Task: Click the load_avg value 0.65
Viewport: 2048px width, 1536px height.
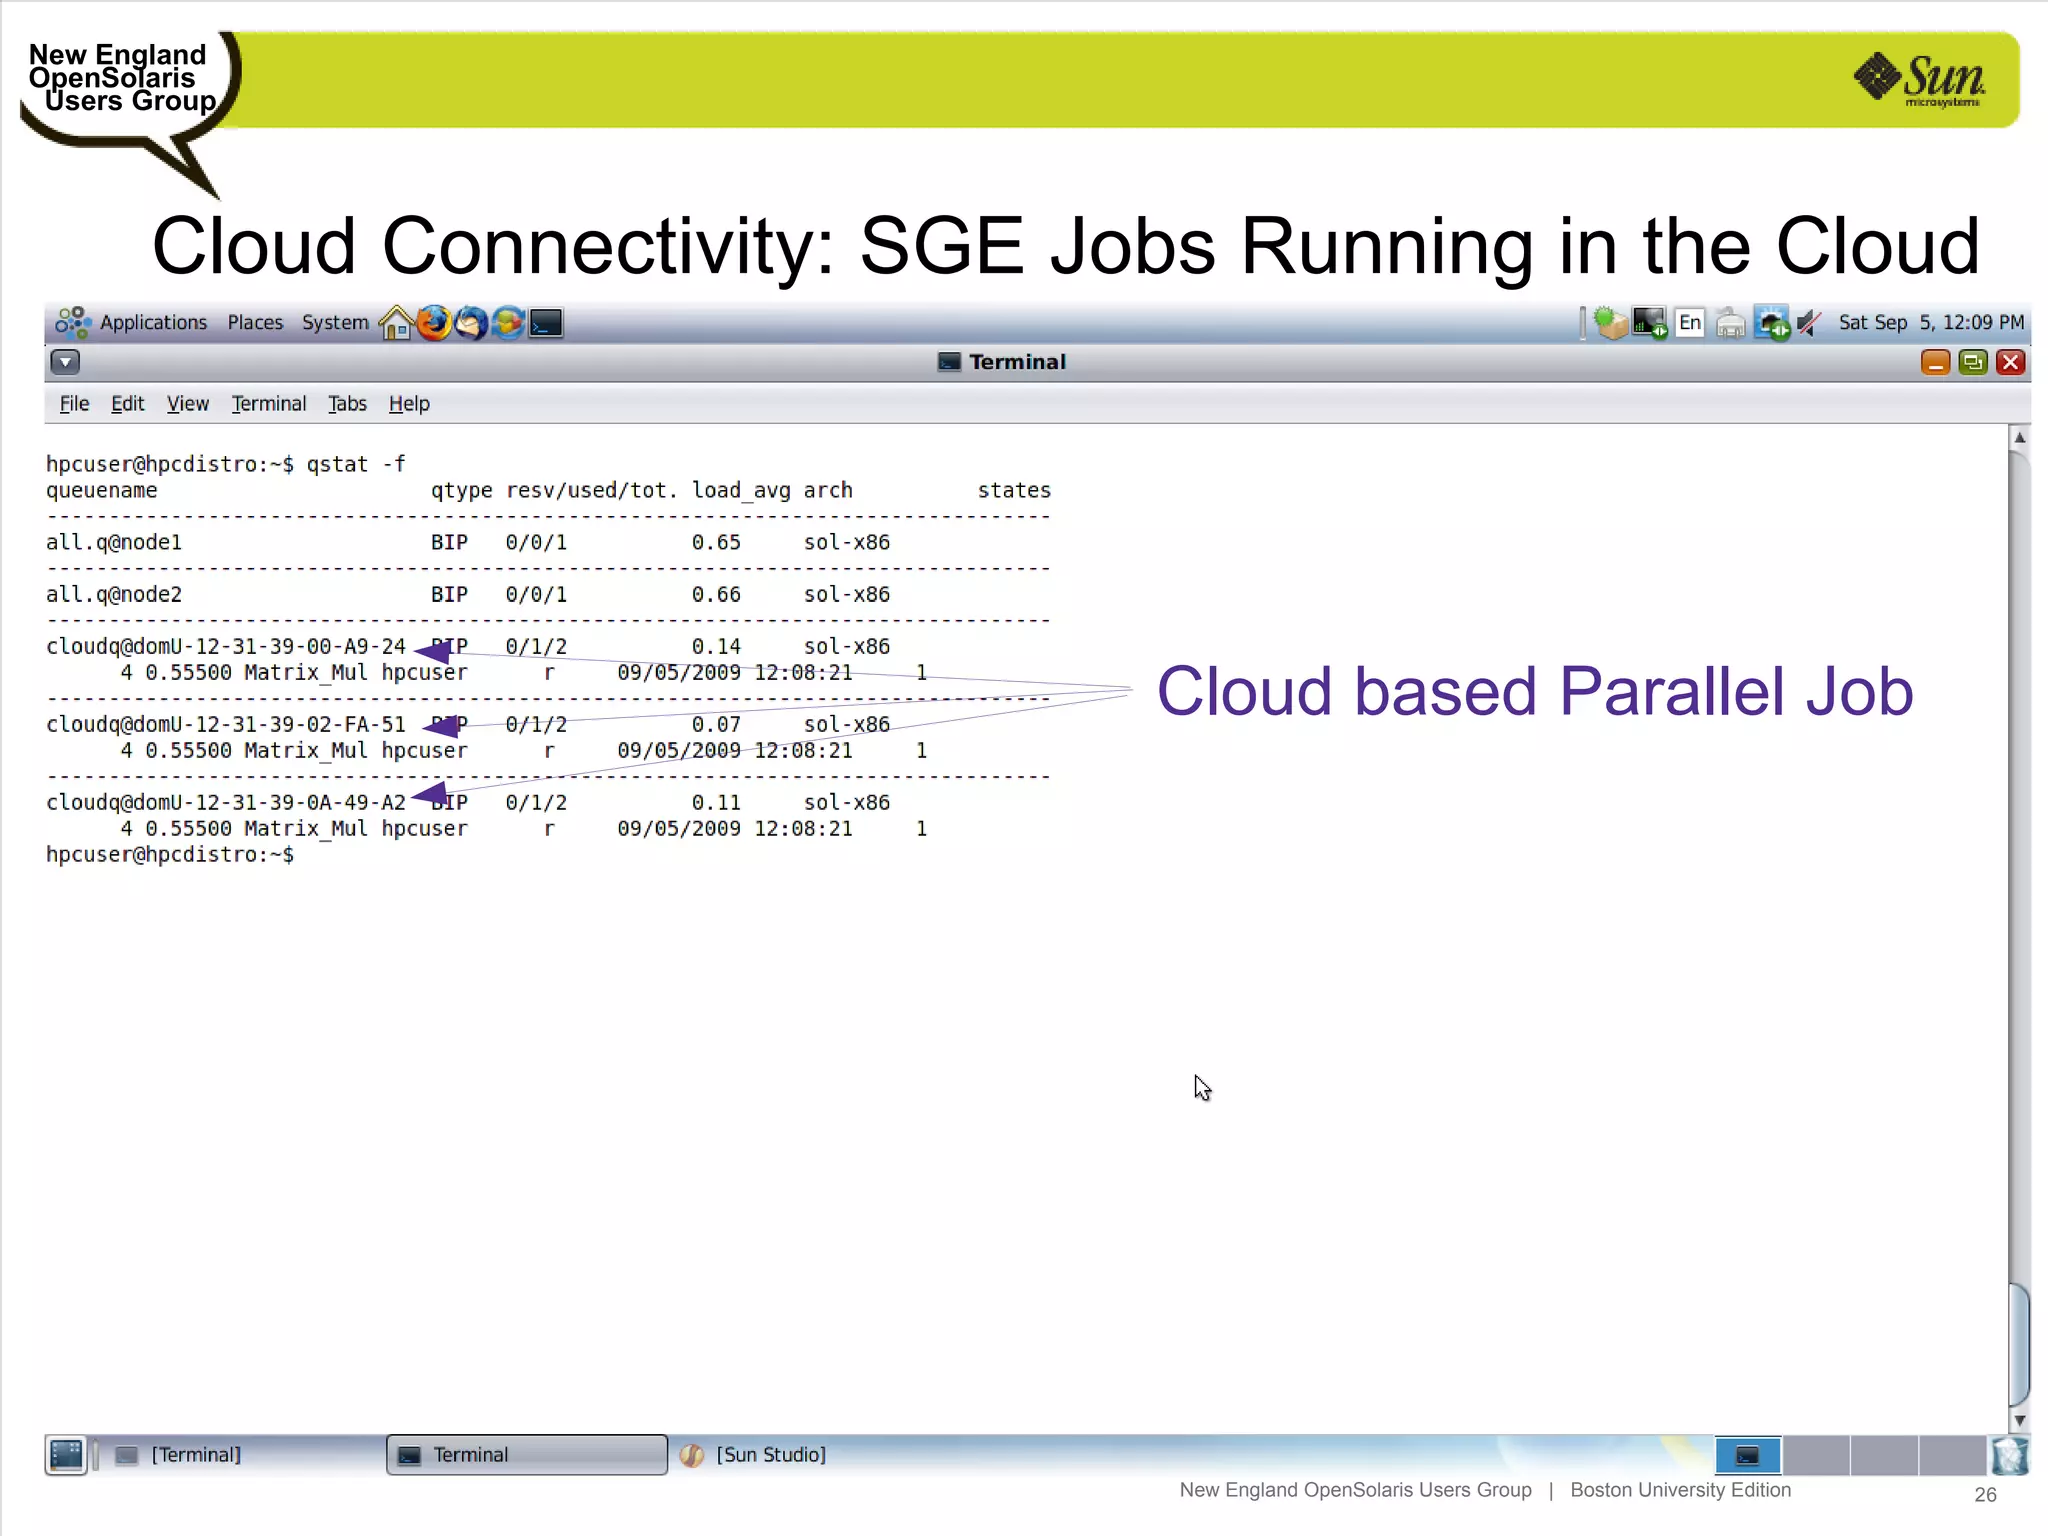Action: click(x=716, y=542)
